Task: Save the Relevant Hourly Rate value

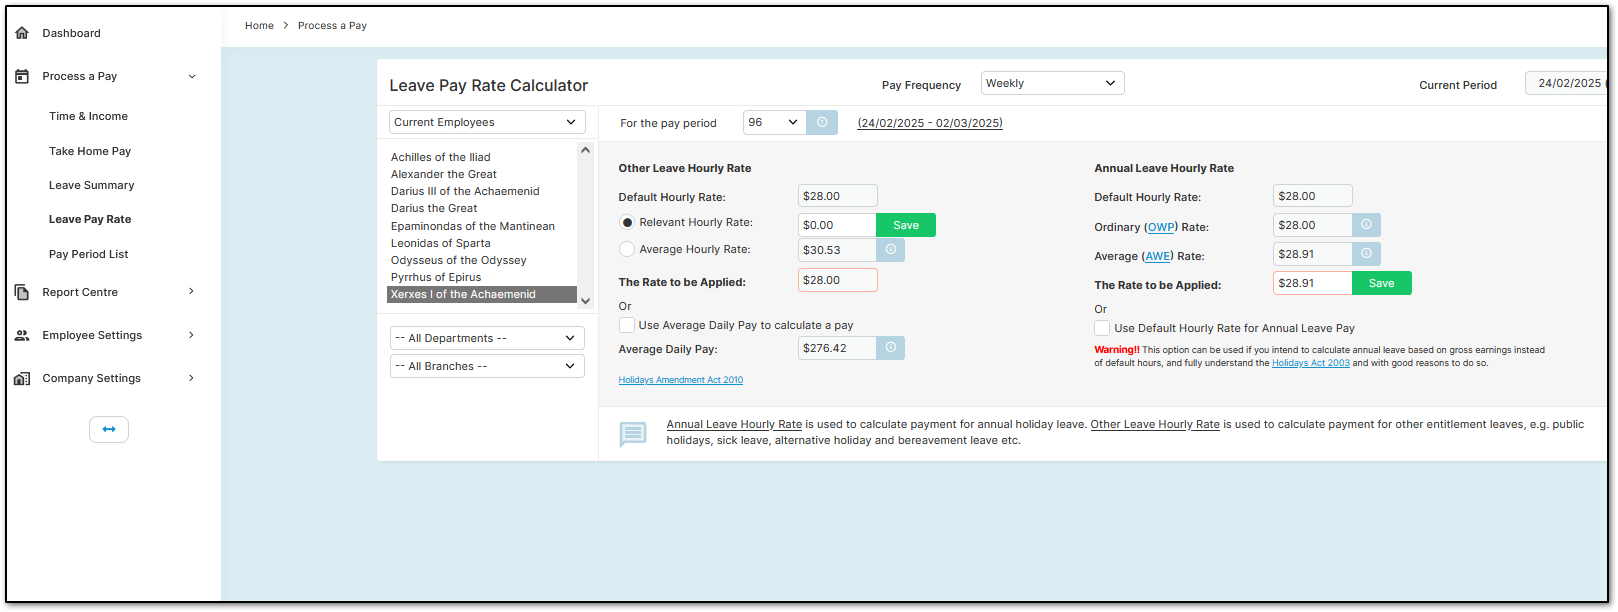Action: coord(906,225)
